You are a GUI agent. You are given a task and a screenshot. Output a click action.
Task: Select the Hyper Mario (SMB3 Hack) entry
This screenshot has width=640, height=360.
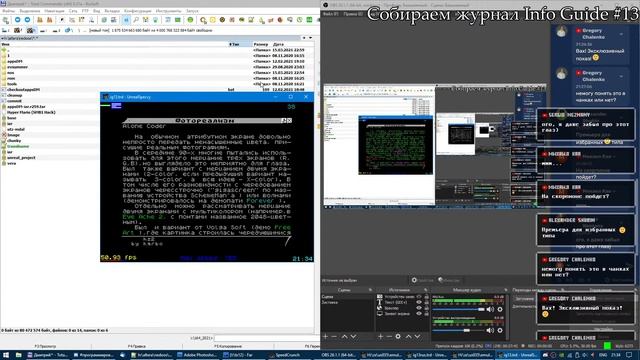click(31, 112)
